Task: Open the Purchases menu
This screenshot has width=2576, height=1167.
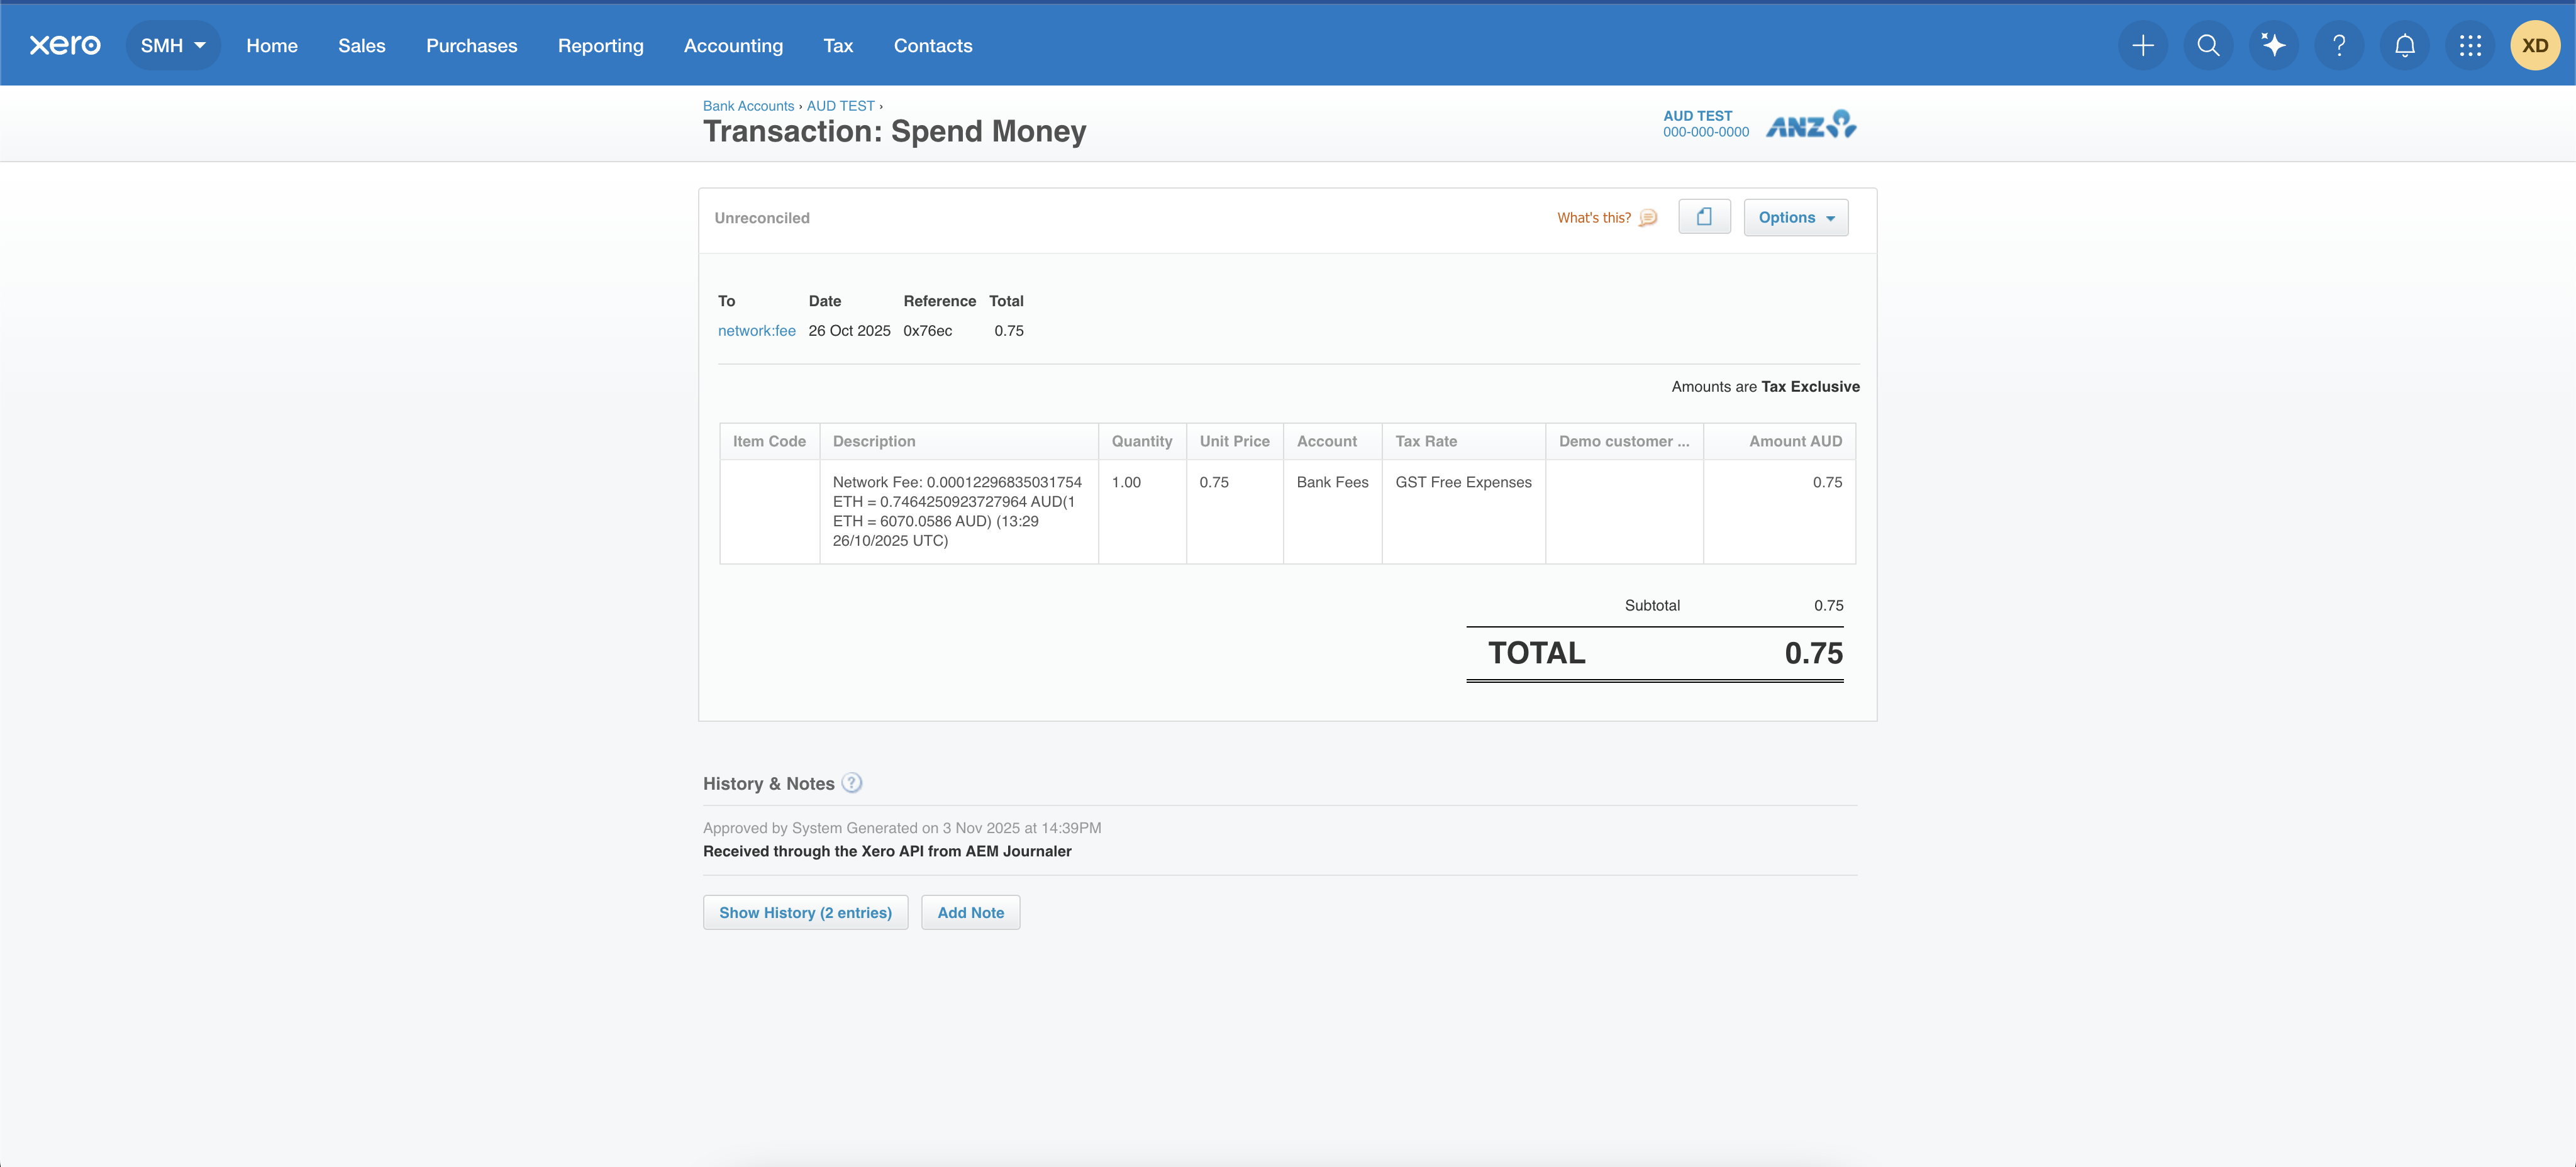Action: pos(471,45)
